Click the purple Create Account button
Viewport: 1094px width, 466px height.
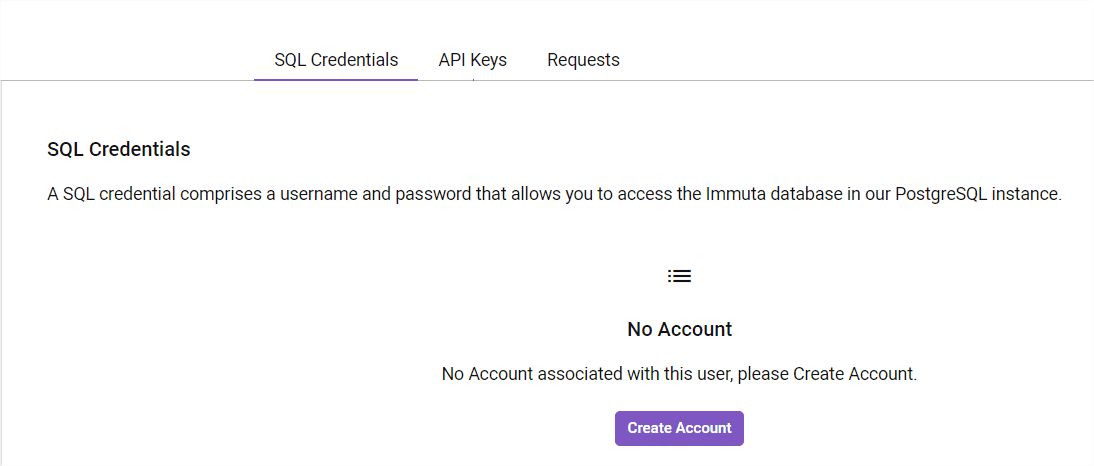click(679, 428)
